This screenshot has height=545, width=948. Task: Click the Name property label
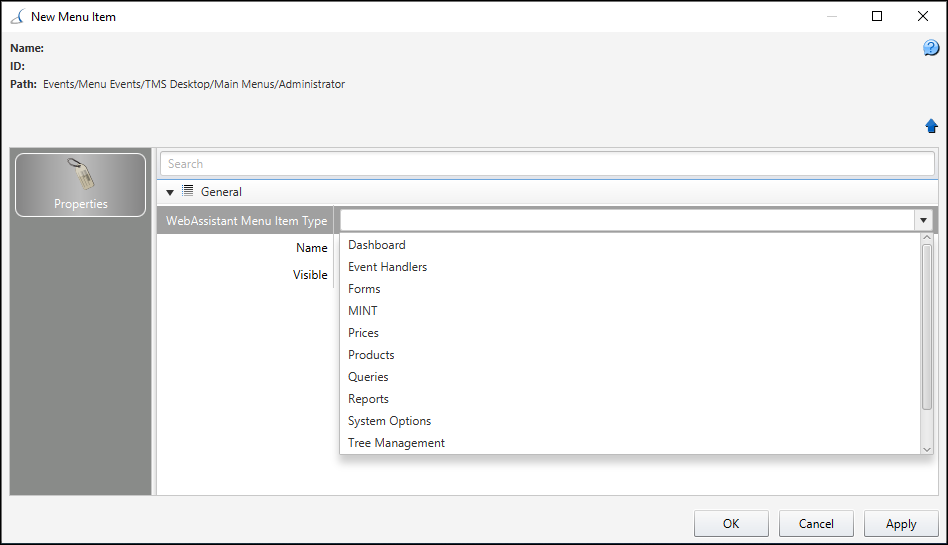tap(311, 248)
